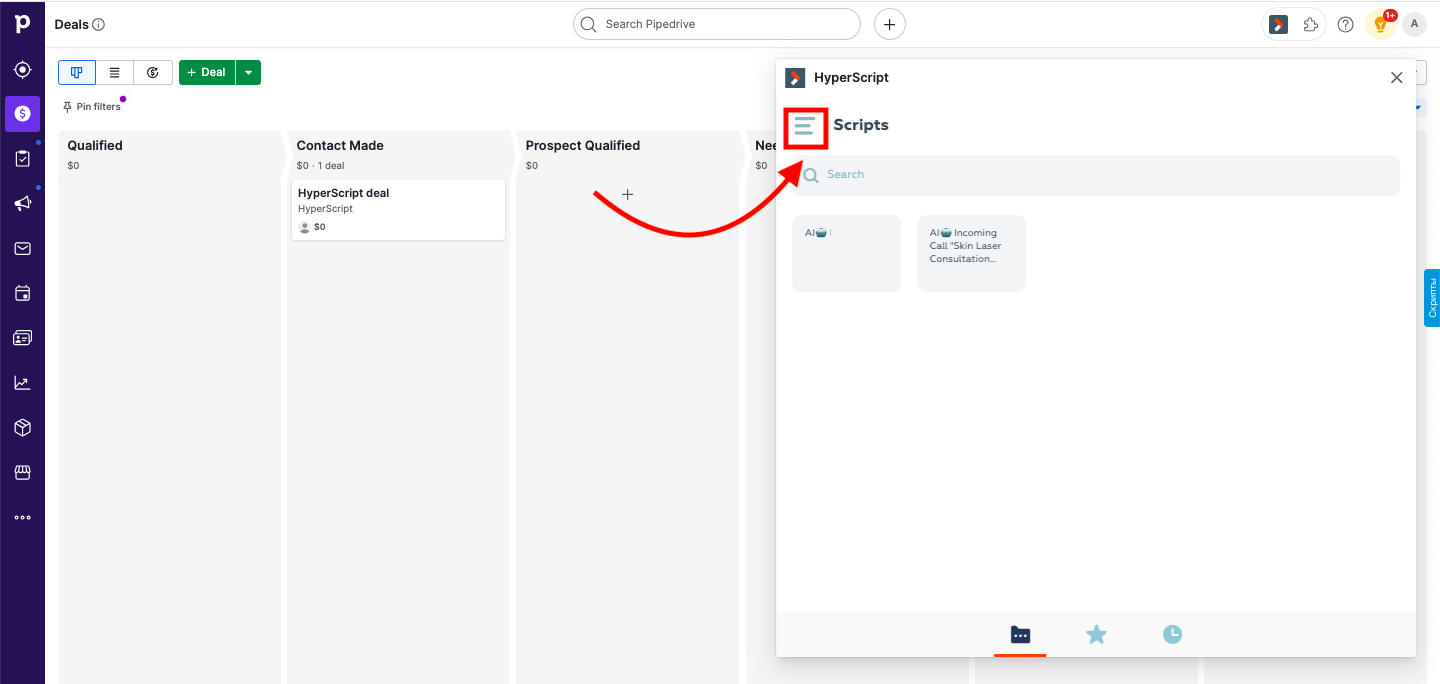Click in the Search Pipedrive field
Image resolution: width=1440 pixels, height=684 pixels.
point(717,24)
